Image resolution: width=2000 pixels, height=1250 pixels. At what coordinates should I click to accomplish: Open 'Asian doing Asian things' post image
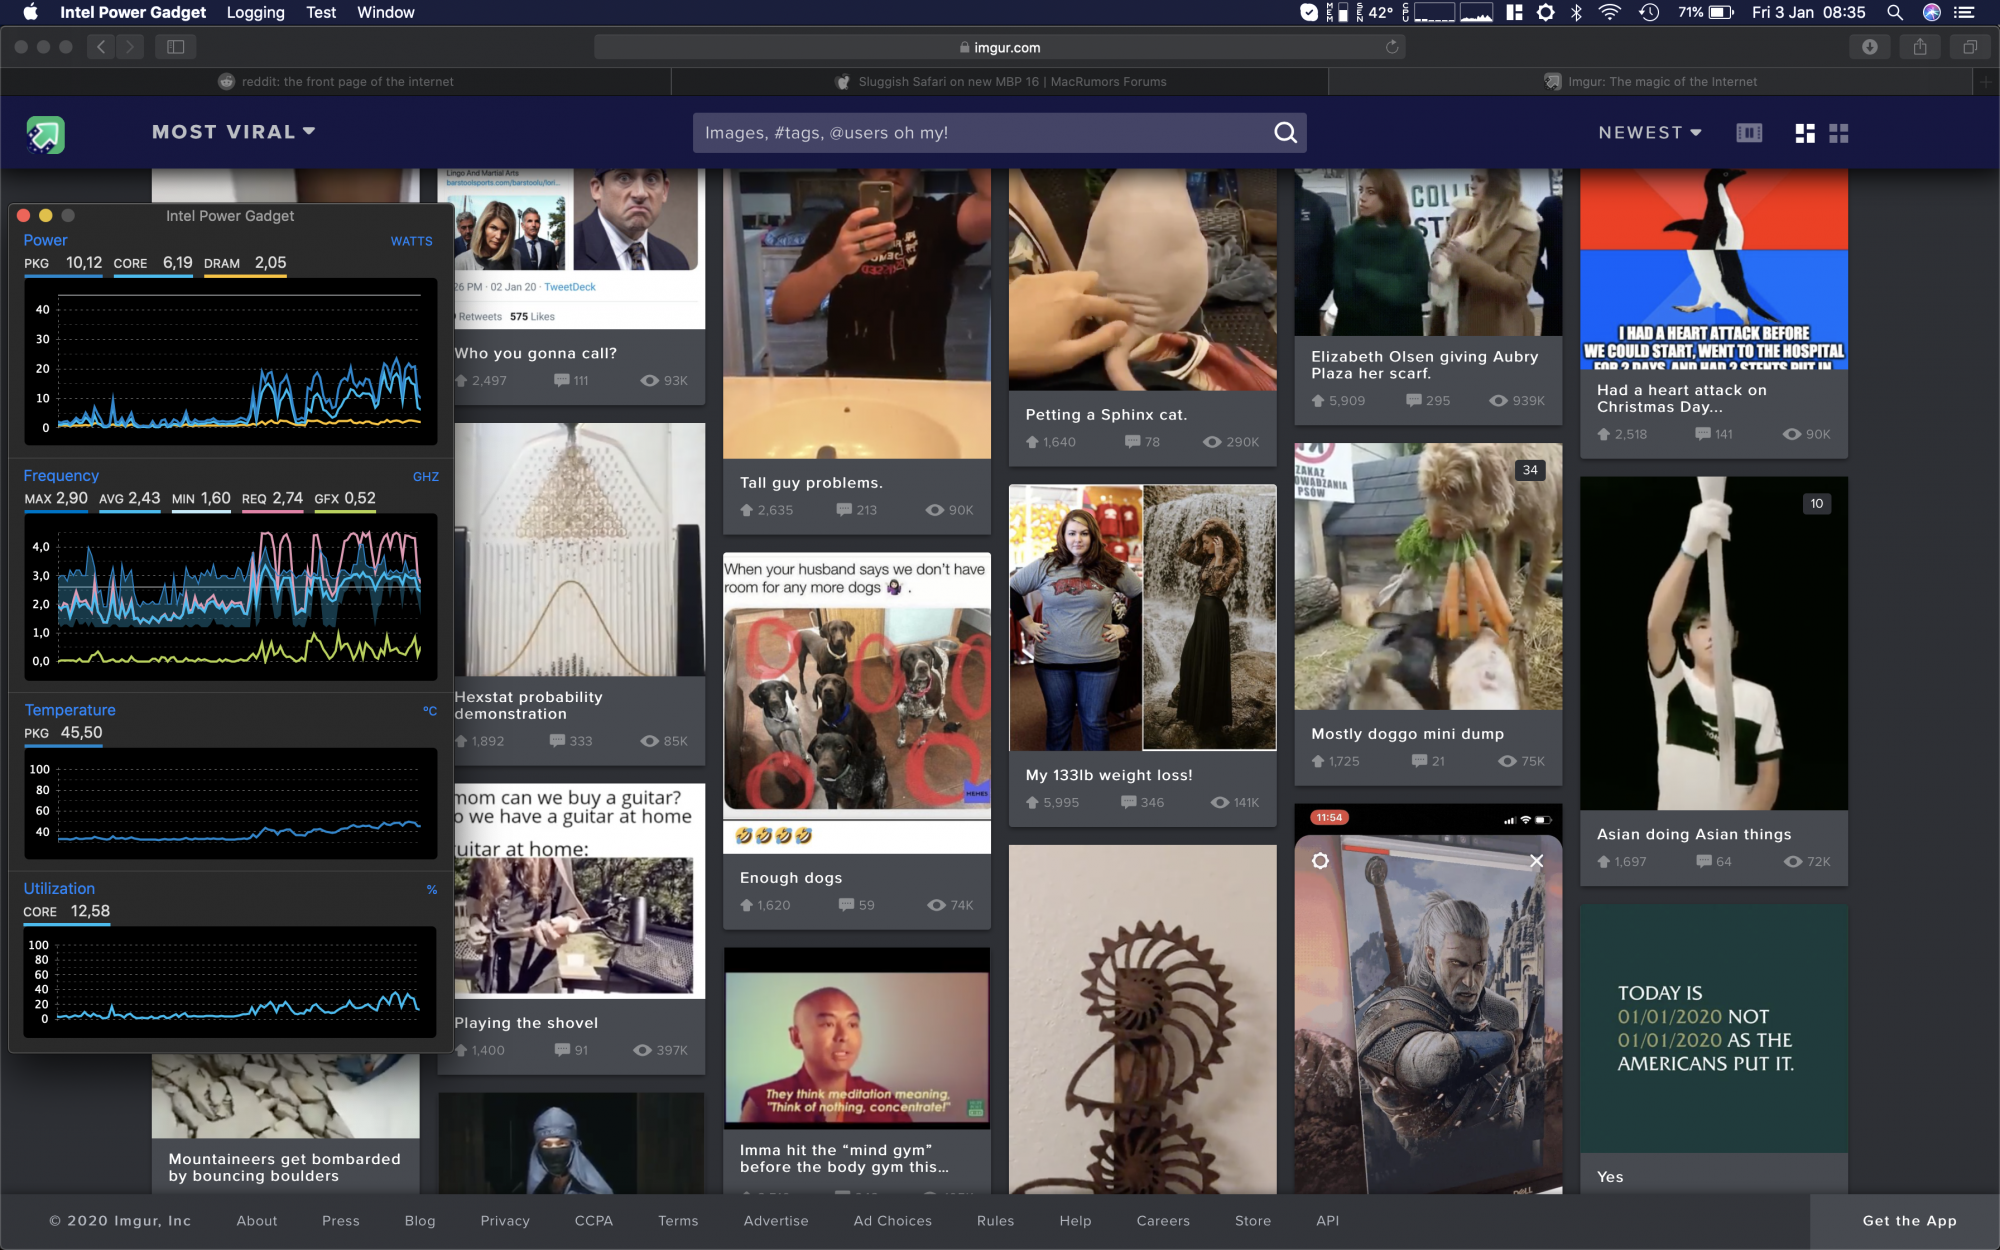1714,643
